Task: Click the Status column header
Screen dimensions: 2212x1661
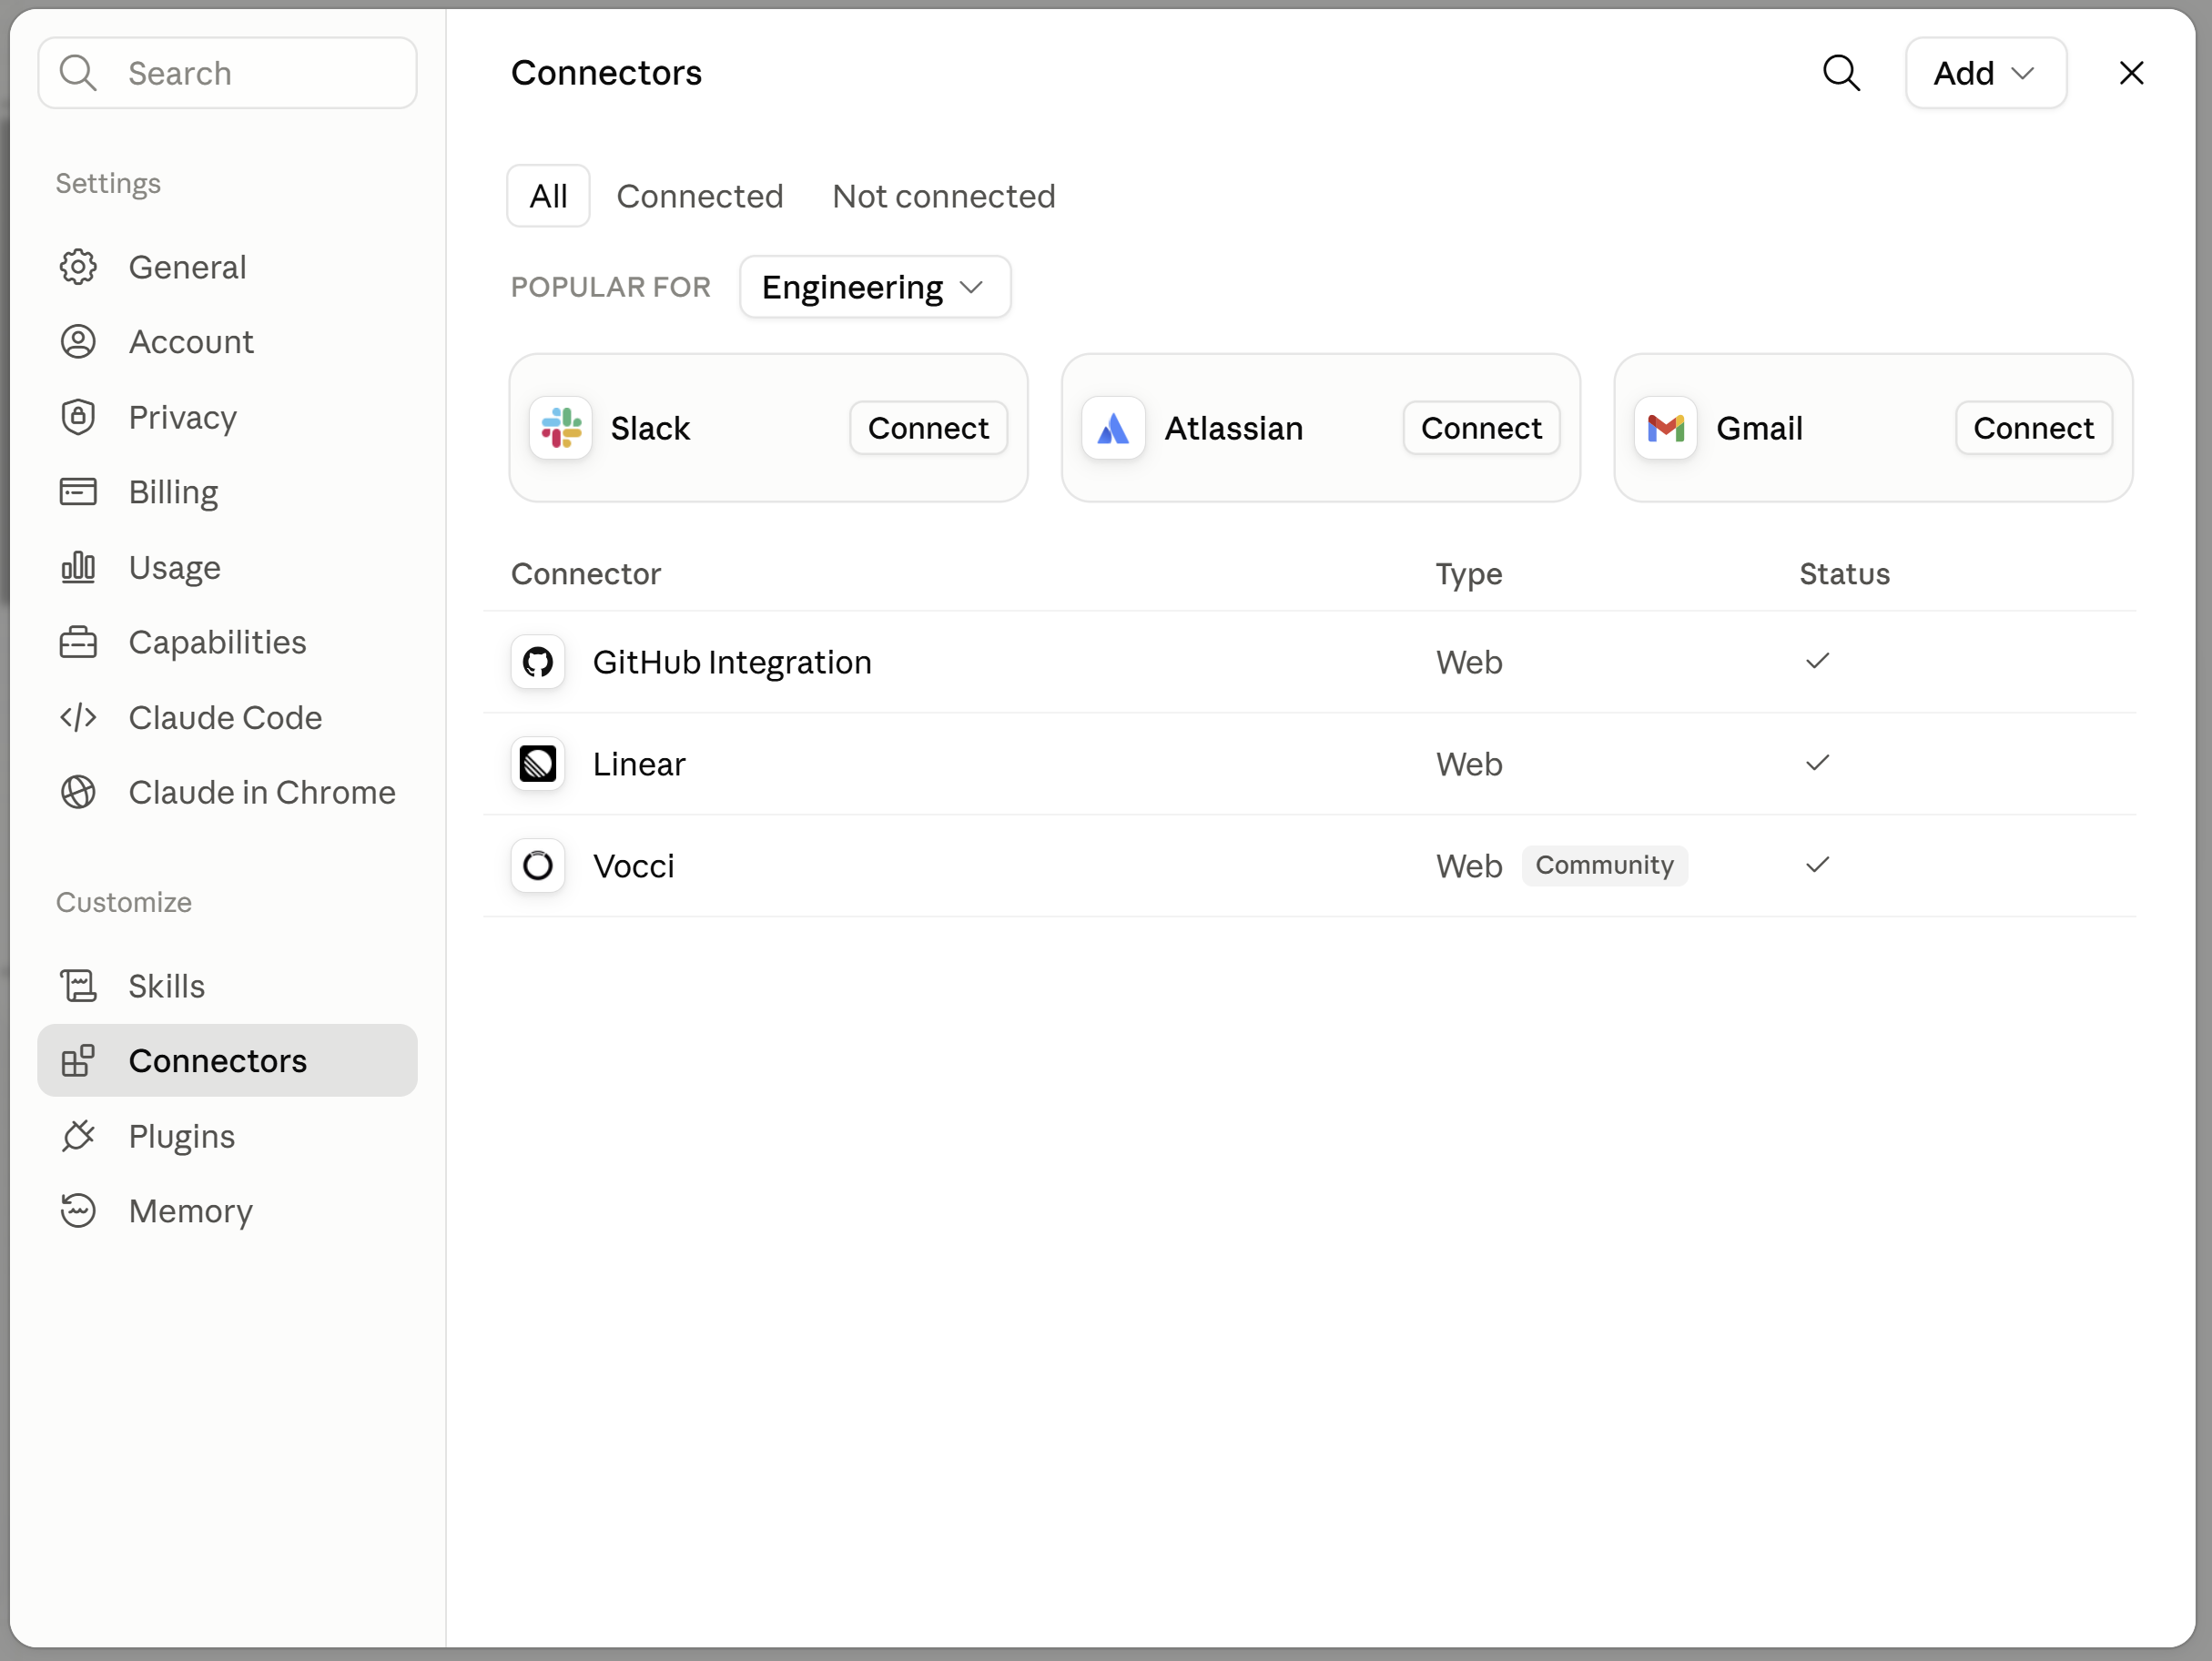Action: coord(1844,574)
